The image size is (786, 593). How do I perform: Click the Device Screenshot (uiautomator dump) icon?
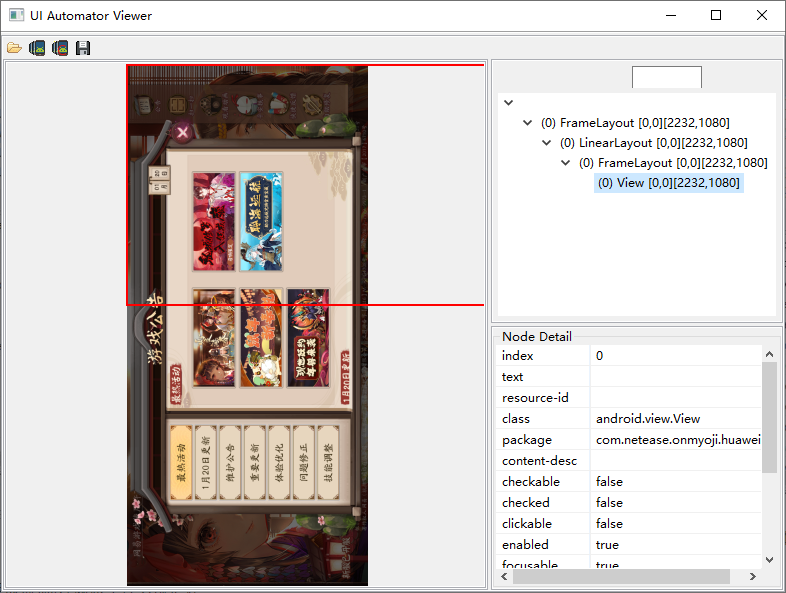point(37,48)
